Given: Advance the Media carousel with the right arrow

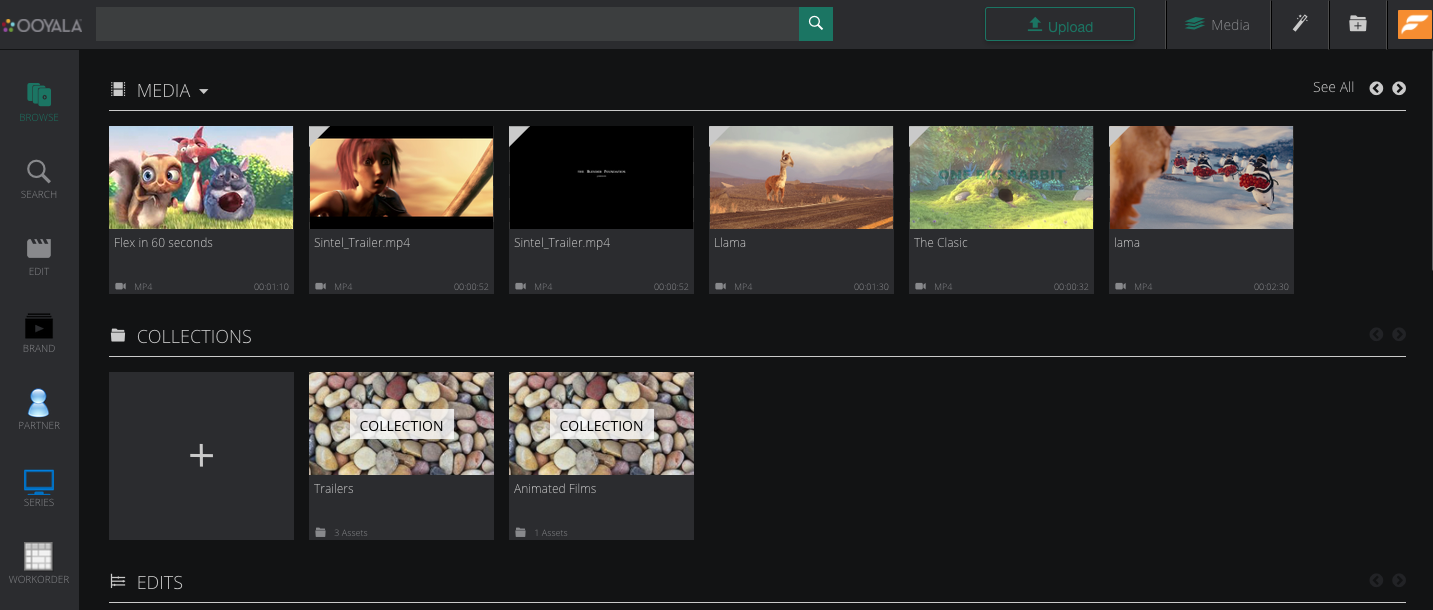Looking at the screenshot, I should coord(1399,88).
